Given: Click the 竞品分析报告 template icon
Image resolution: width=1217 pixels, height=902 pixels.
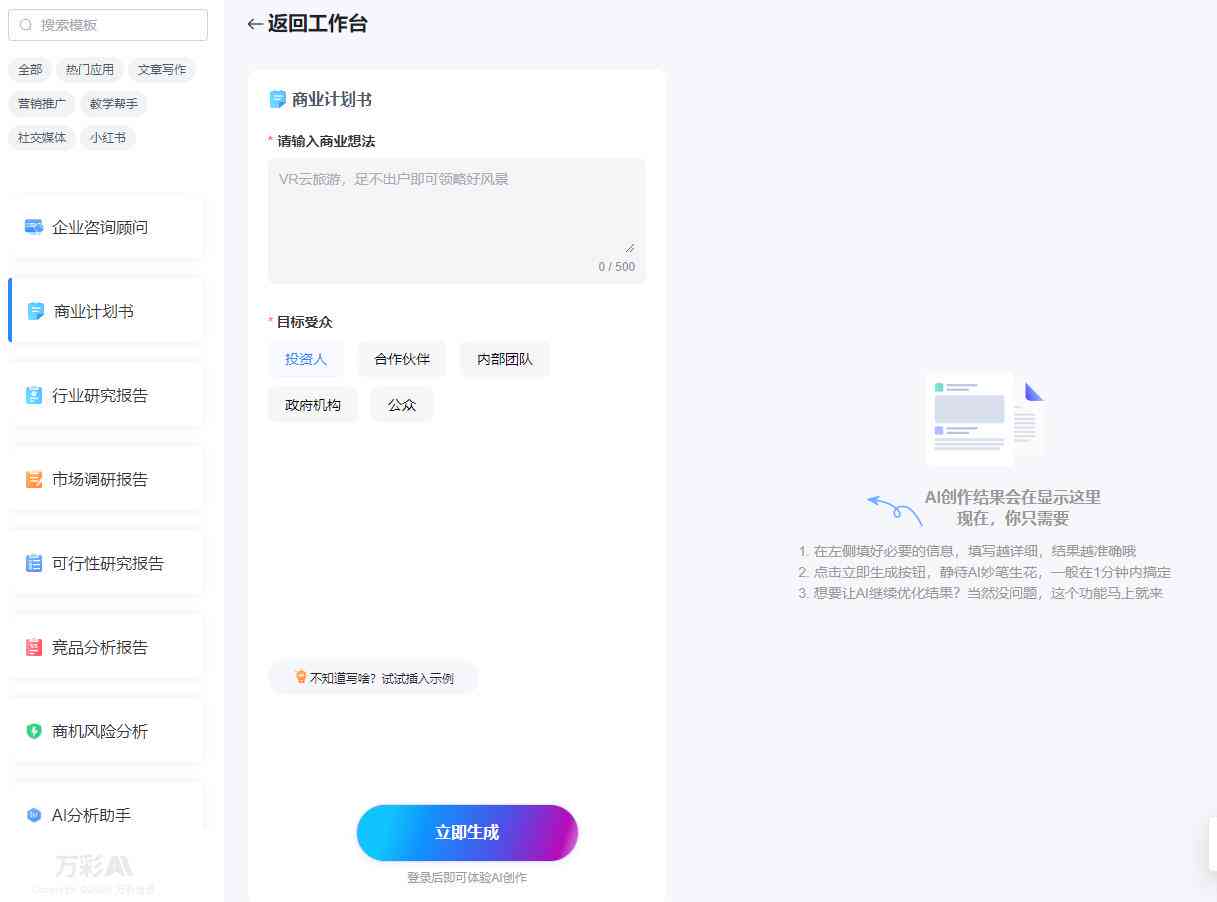Looking at the screenshot, I should coord(34,647).
